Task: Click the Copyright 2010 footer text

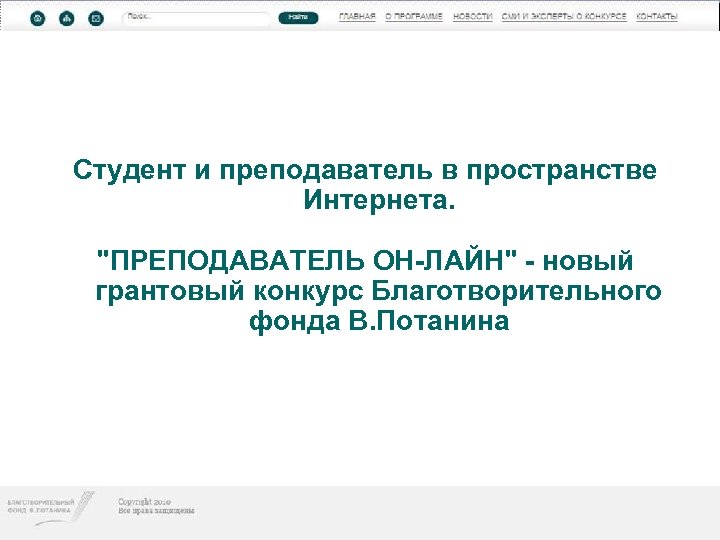Action: pyautogui.click(x=144, y=502)
